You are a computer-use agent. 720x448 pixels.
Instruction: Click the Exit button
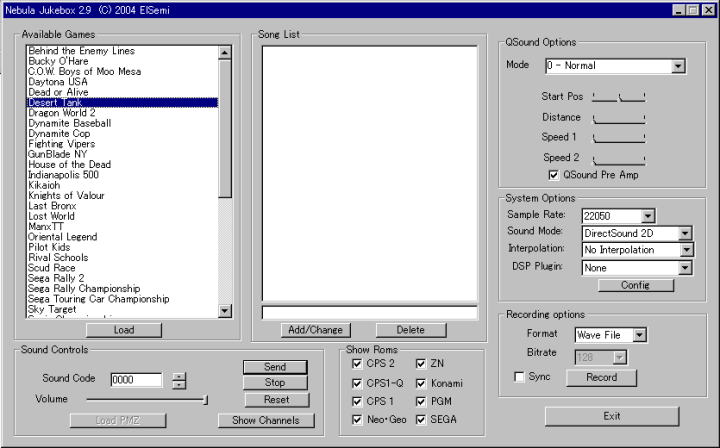[x=611, y=416]
